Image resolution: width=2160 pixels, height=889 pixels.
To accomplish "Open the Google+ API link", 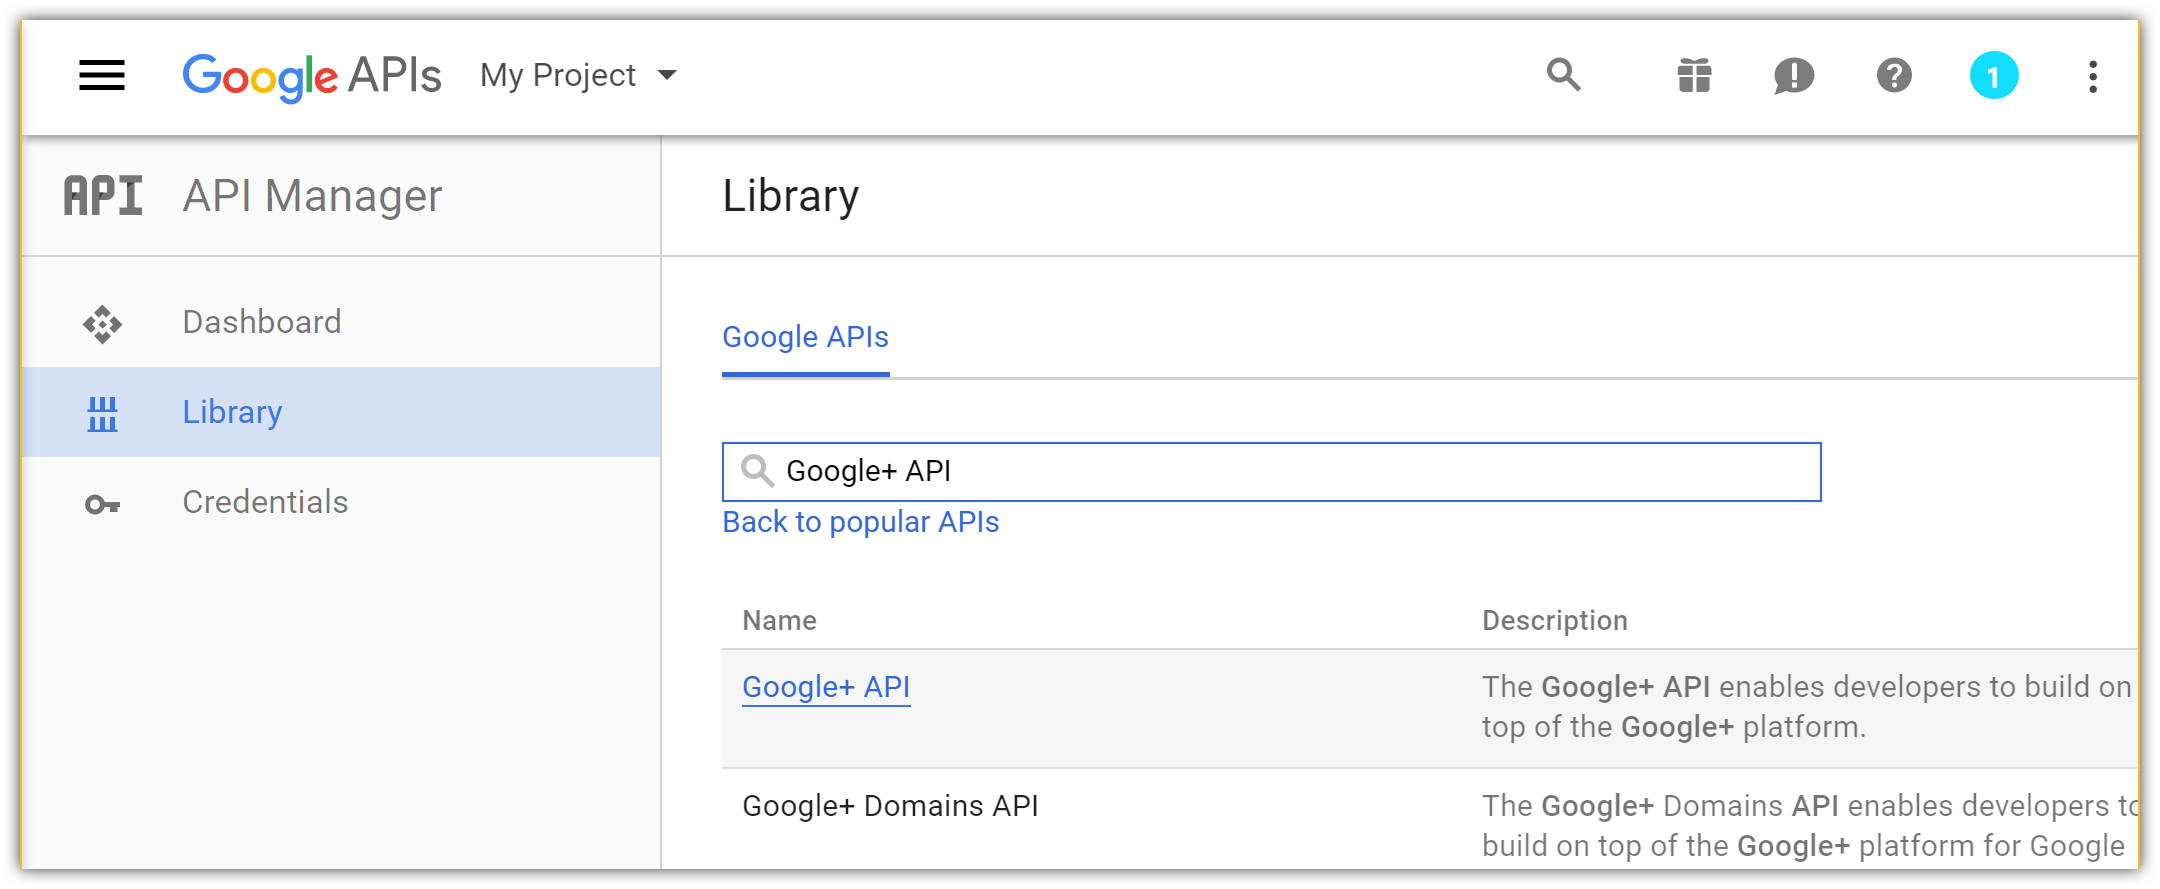I will (x=826, y=687).
